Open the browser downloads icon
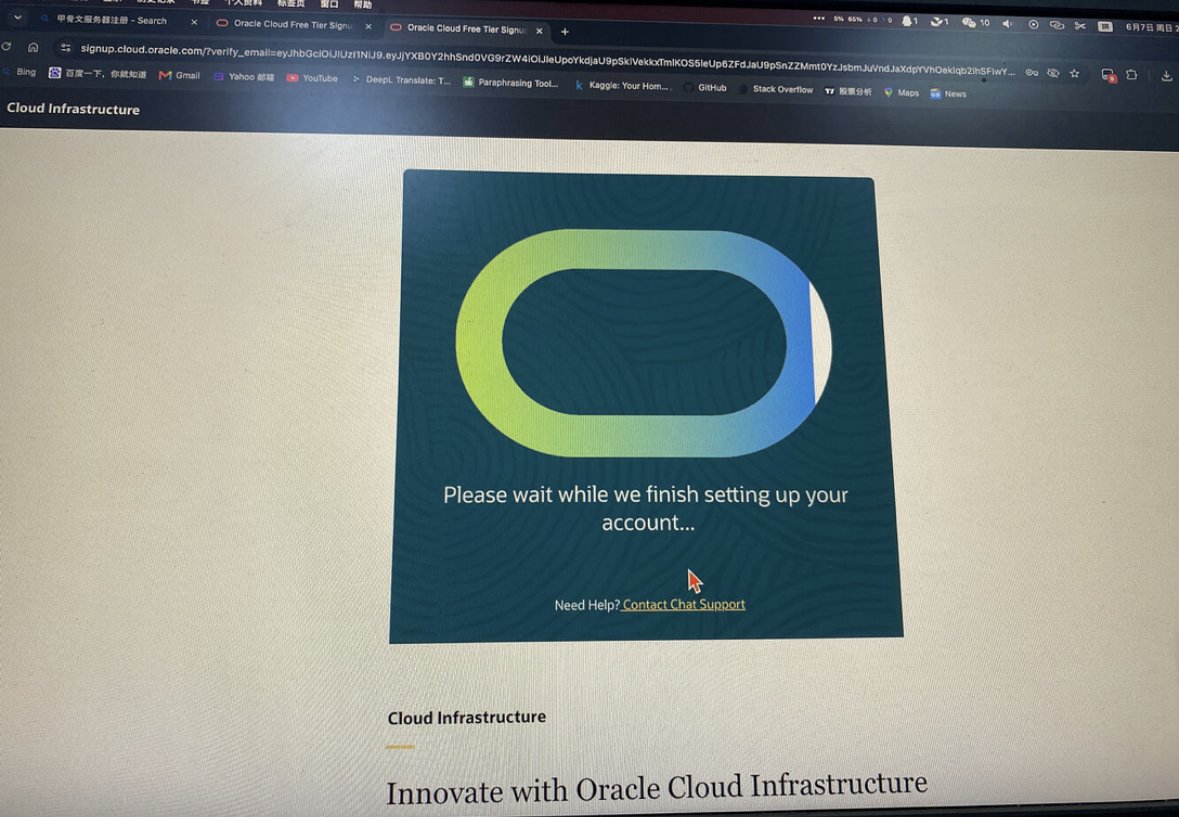Viewport: 1179px width, 817px height. pos(1167,76)
